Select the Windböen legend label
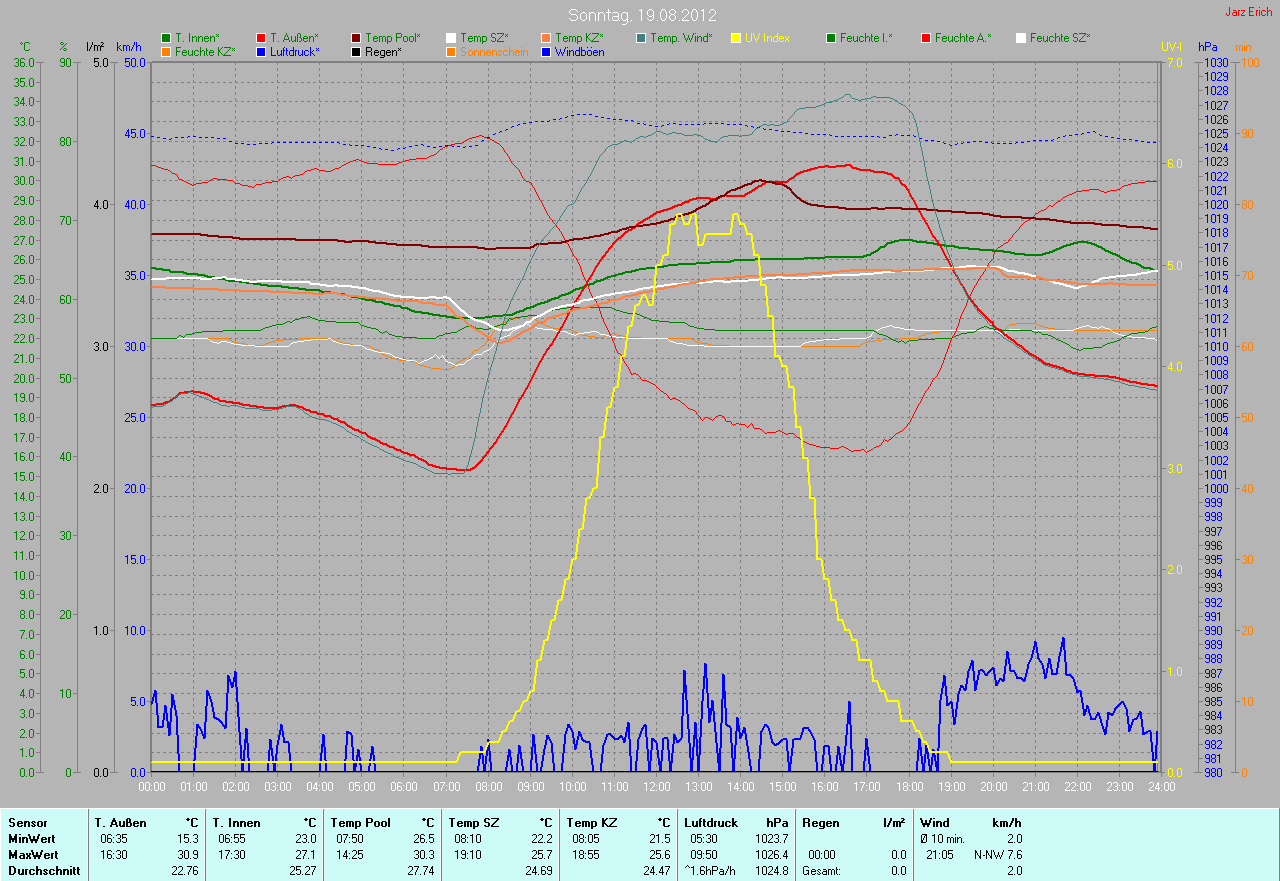The height and width of the screenshot is (881, 1280). pyautogui.click(x=580, y=51)
